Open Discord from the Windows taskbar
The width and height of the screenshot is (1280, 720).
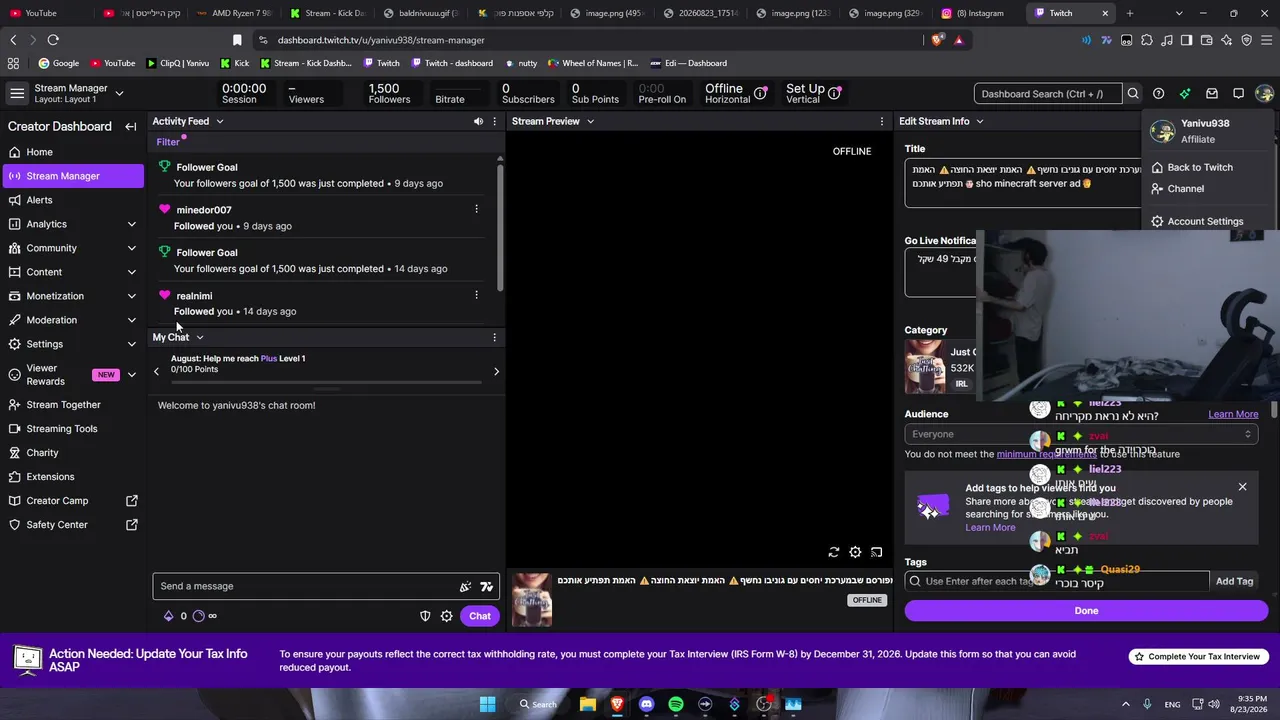click(646, 704)
